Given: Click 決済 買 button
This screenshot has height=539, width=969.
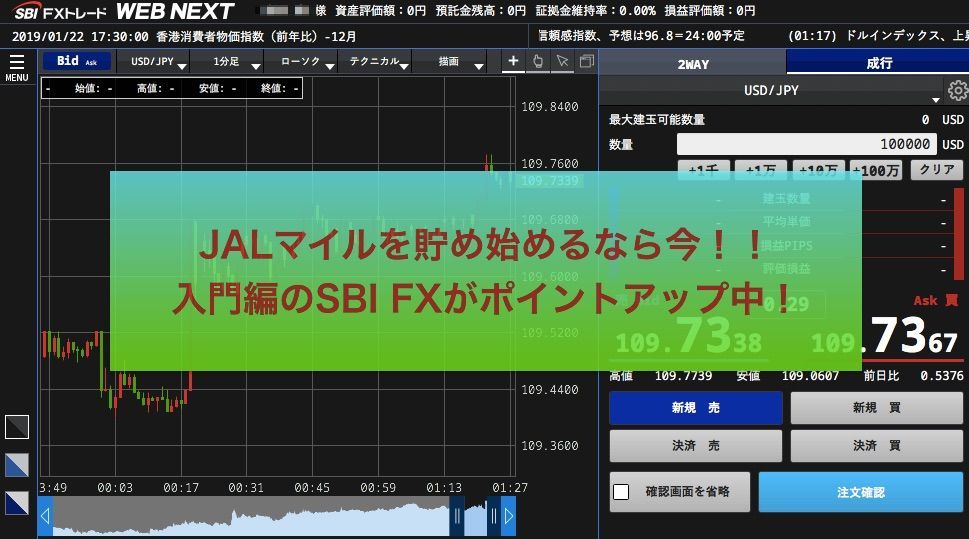Looking at the screenshot, I should coord(877,446).
